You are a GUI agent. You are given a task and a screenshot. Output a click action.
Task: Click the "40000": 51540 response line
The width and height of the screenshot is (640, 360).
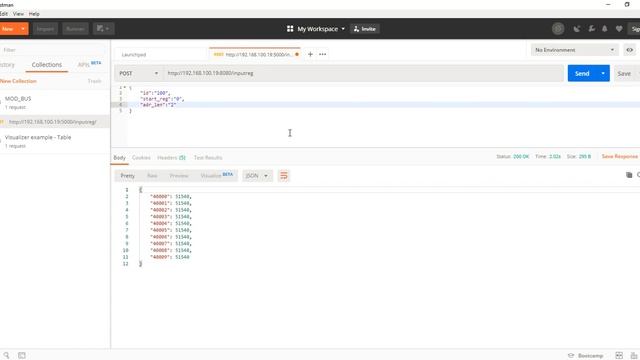point(171,196)
